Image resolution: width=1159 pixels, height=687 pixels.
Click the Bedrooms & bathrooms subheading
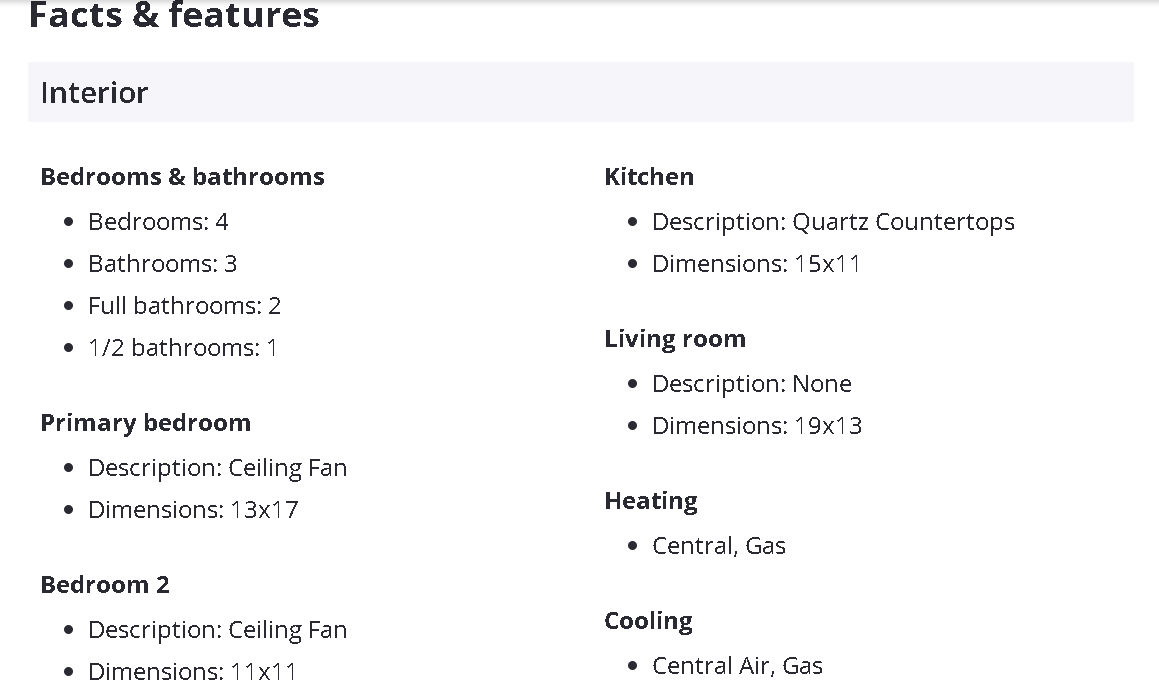coord(182,177)
